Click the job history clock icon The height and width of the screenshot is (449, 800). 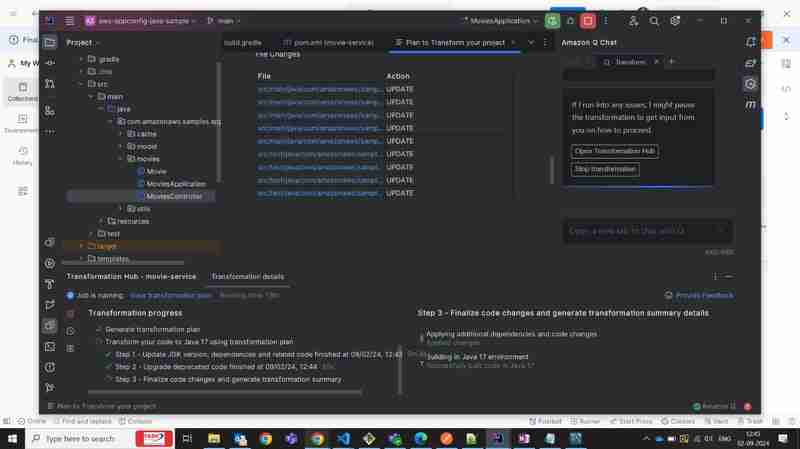(70, 331)
